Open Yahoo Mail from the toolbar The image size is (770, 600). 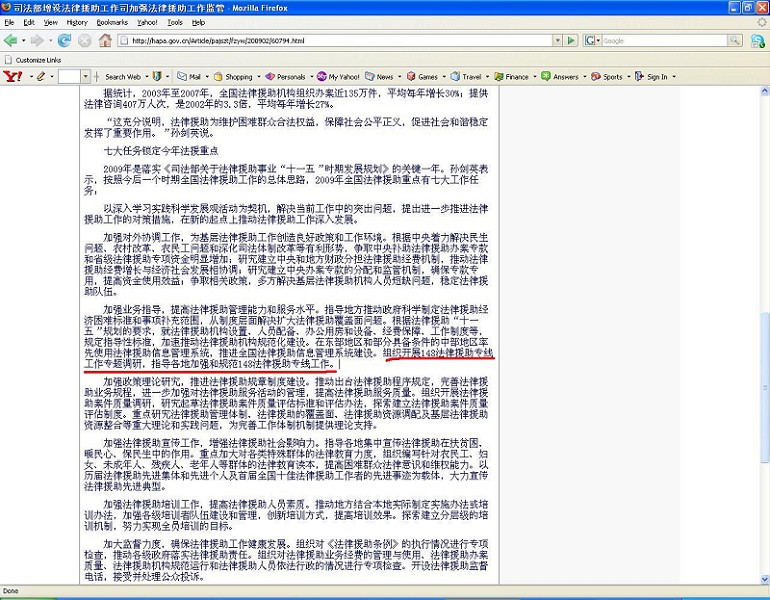coord(189,77)
